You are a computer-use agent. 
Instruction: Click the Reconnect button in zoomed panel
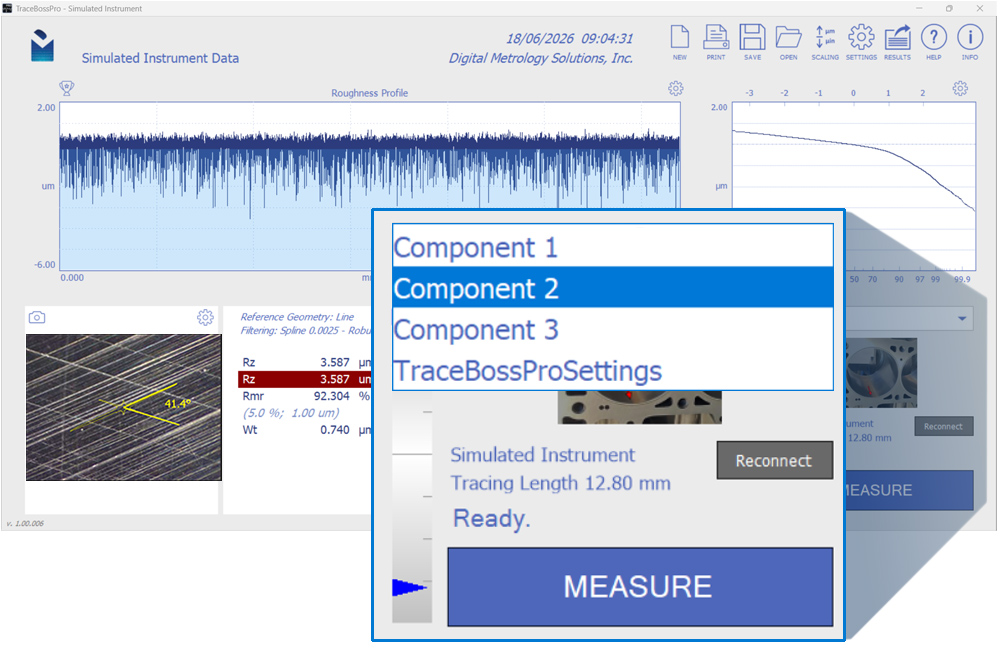[x=774, y=460]
